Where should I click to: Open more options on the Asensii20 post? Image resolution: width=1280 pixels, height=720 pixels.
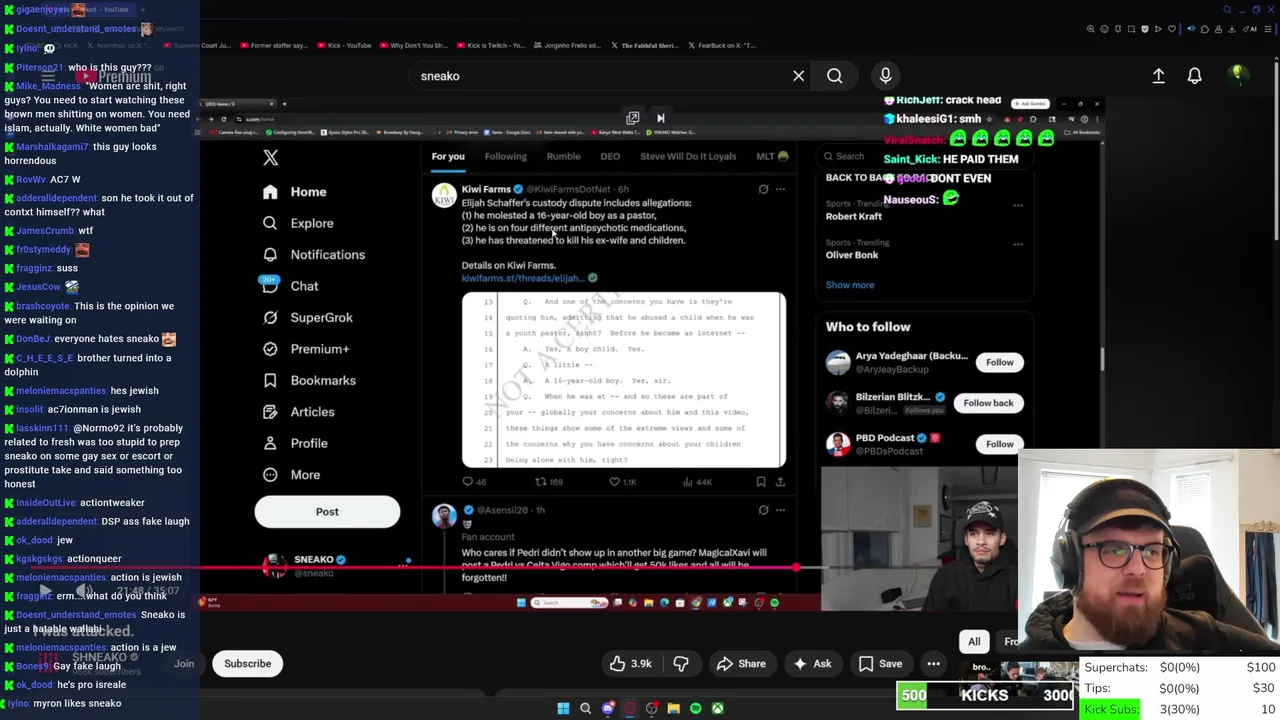780,510
